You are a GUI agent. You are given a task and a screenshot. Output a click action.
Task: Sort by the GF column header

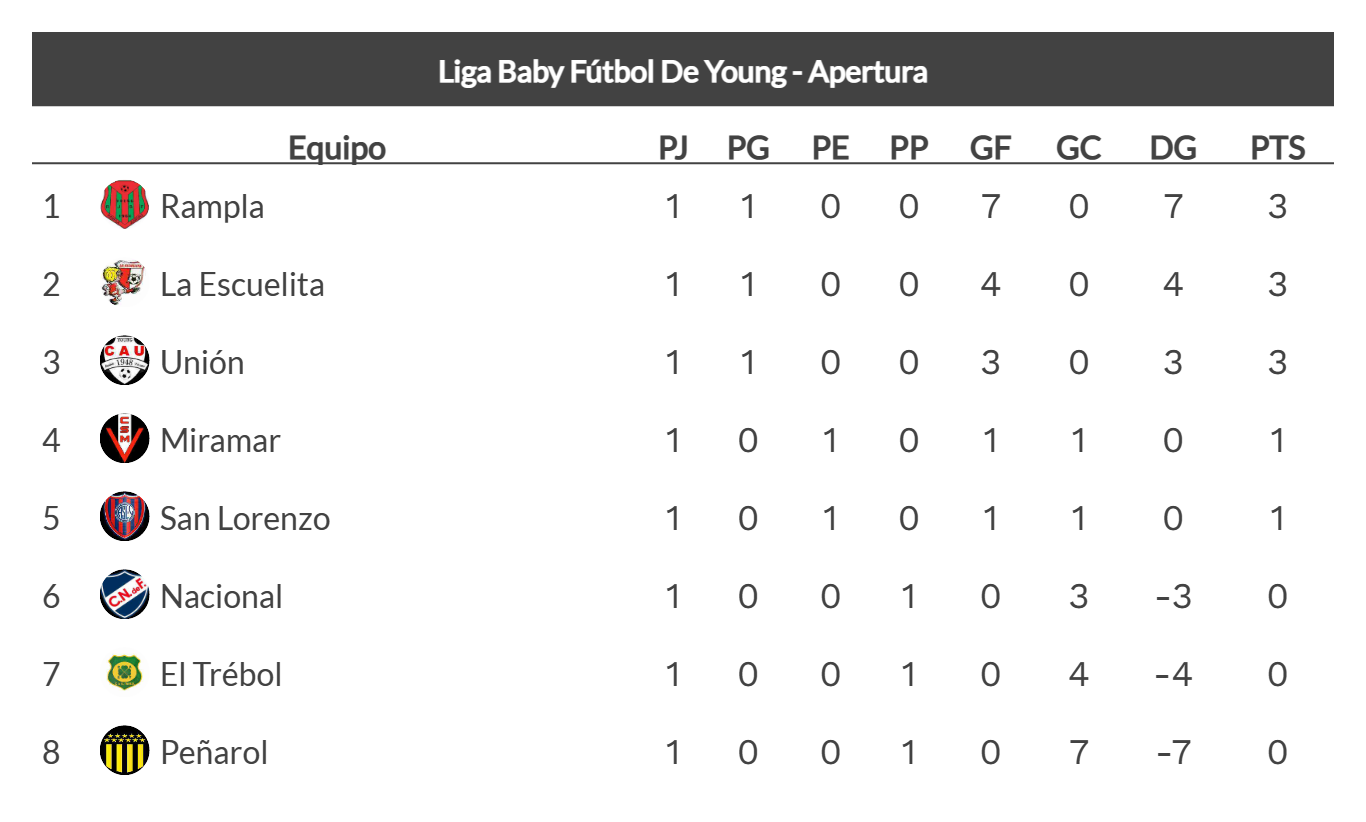pos(990,148)
